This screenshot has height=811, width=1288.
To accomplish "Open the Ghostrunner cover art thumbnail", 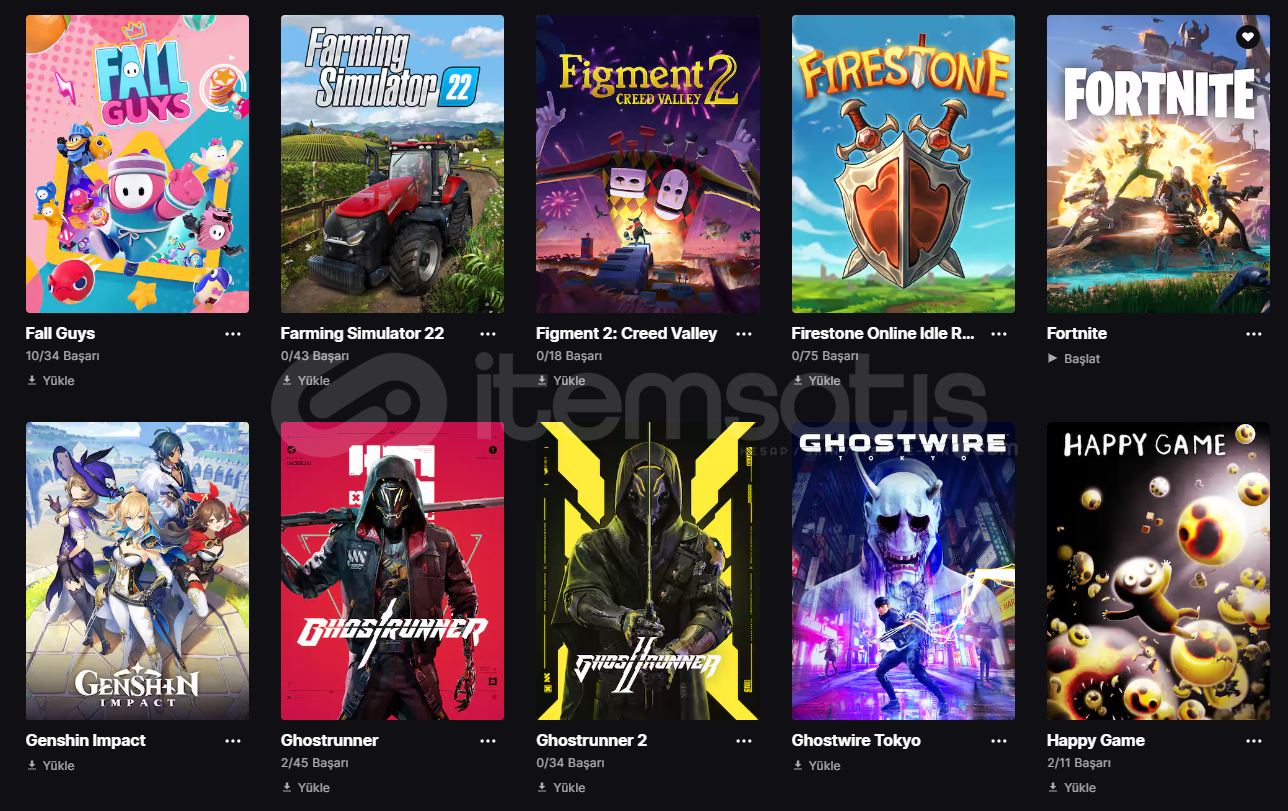I will pos(392,571).
